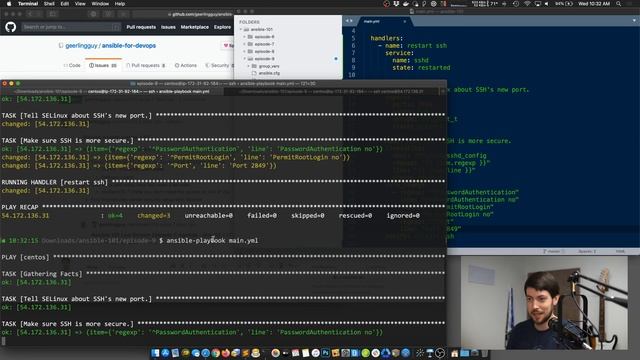Open the View menu
The width and height of the screenshot is (640, 360).
coord(80,4)
